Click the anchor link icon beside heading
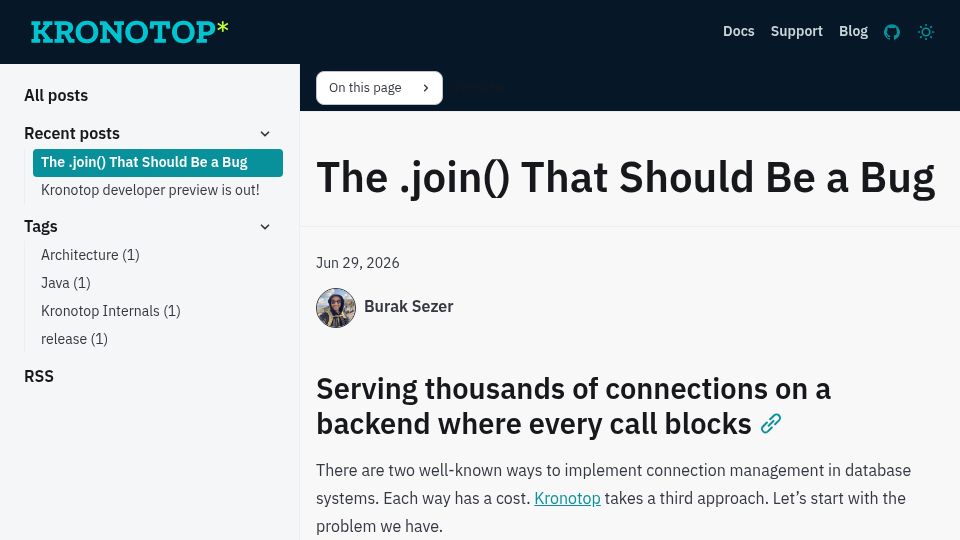The image size is (960, 540). [771, 424]
